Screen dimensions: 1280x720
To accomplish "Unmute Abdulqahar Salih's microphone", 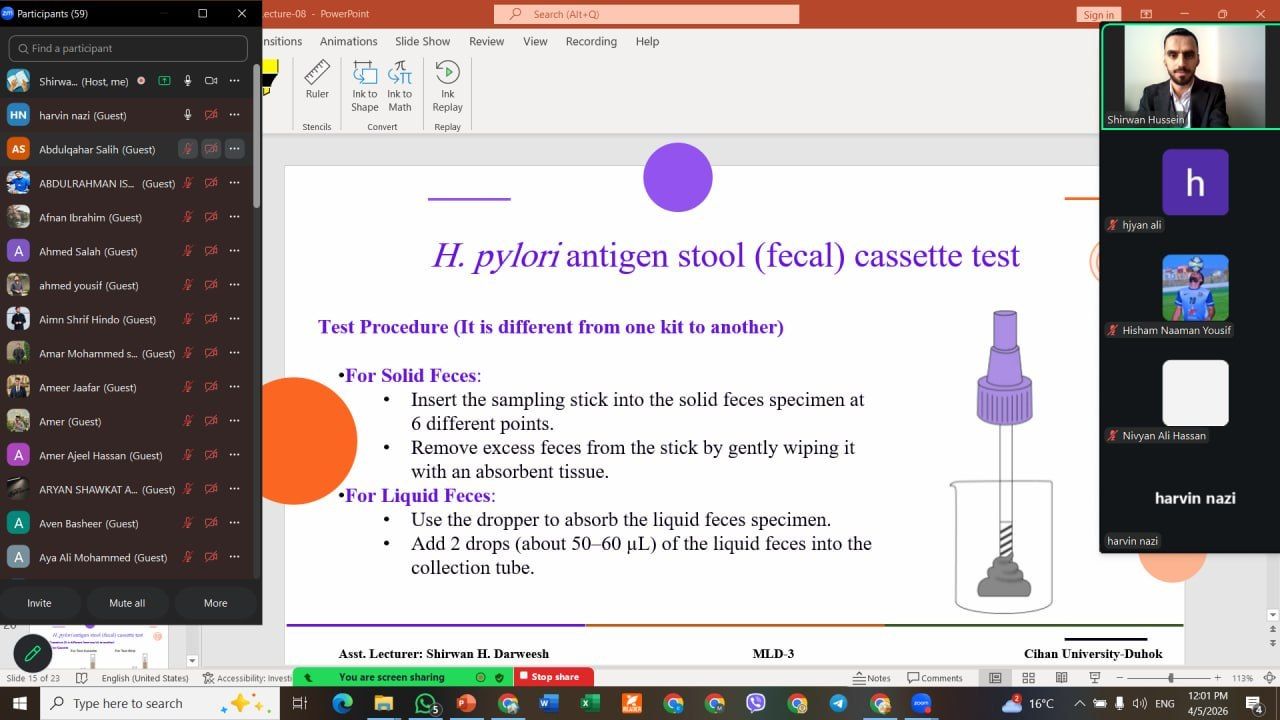I will point(187,149).
